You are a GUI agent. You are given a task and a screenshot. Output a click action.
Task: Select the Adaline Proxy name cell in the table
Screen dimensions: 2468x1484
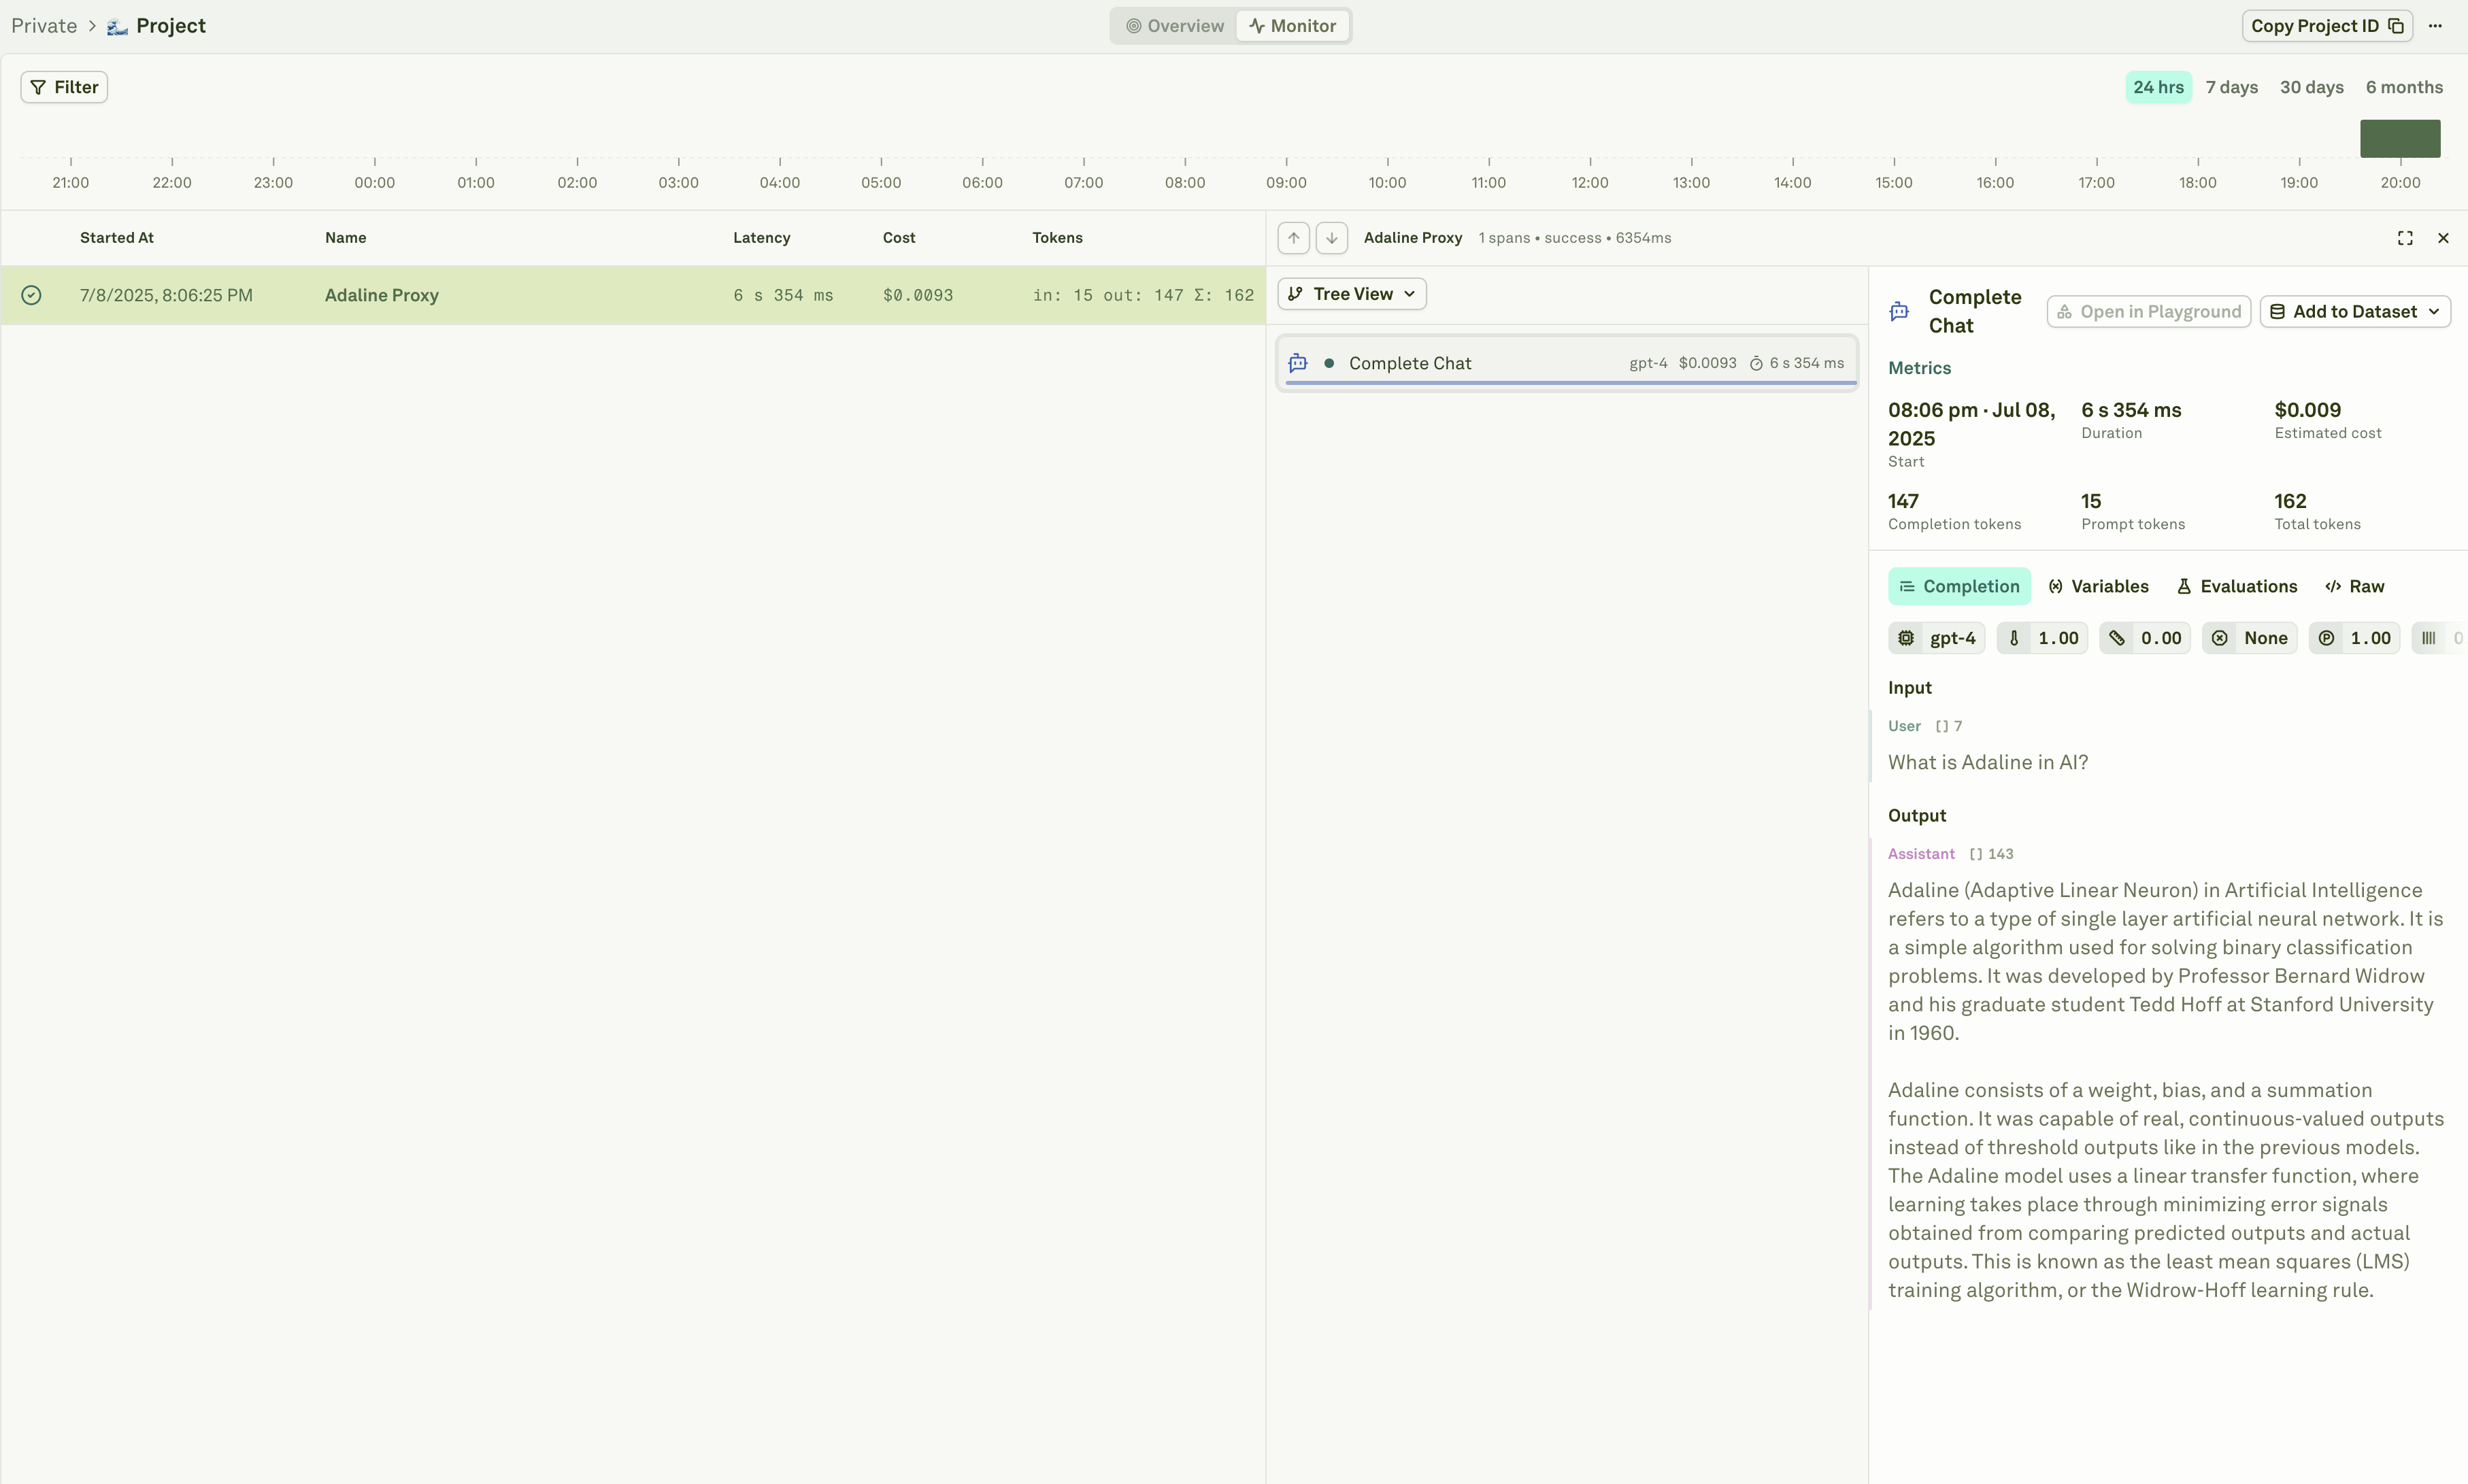point(381,295)
